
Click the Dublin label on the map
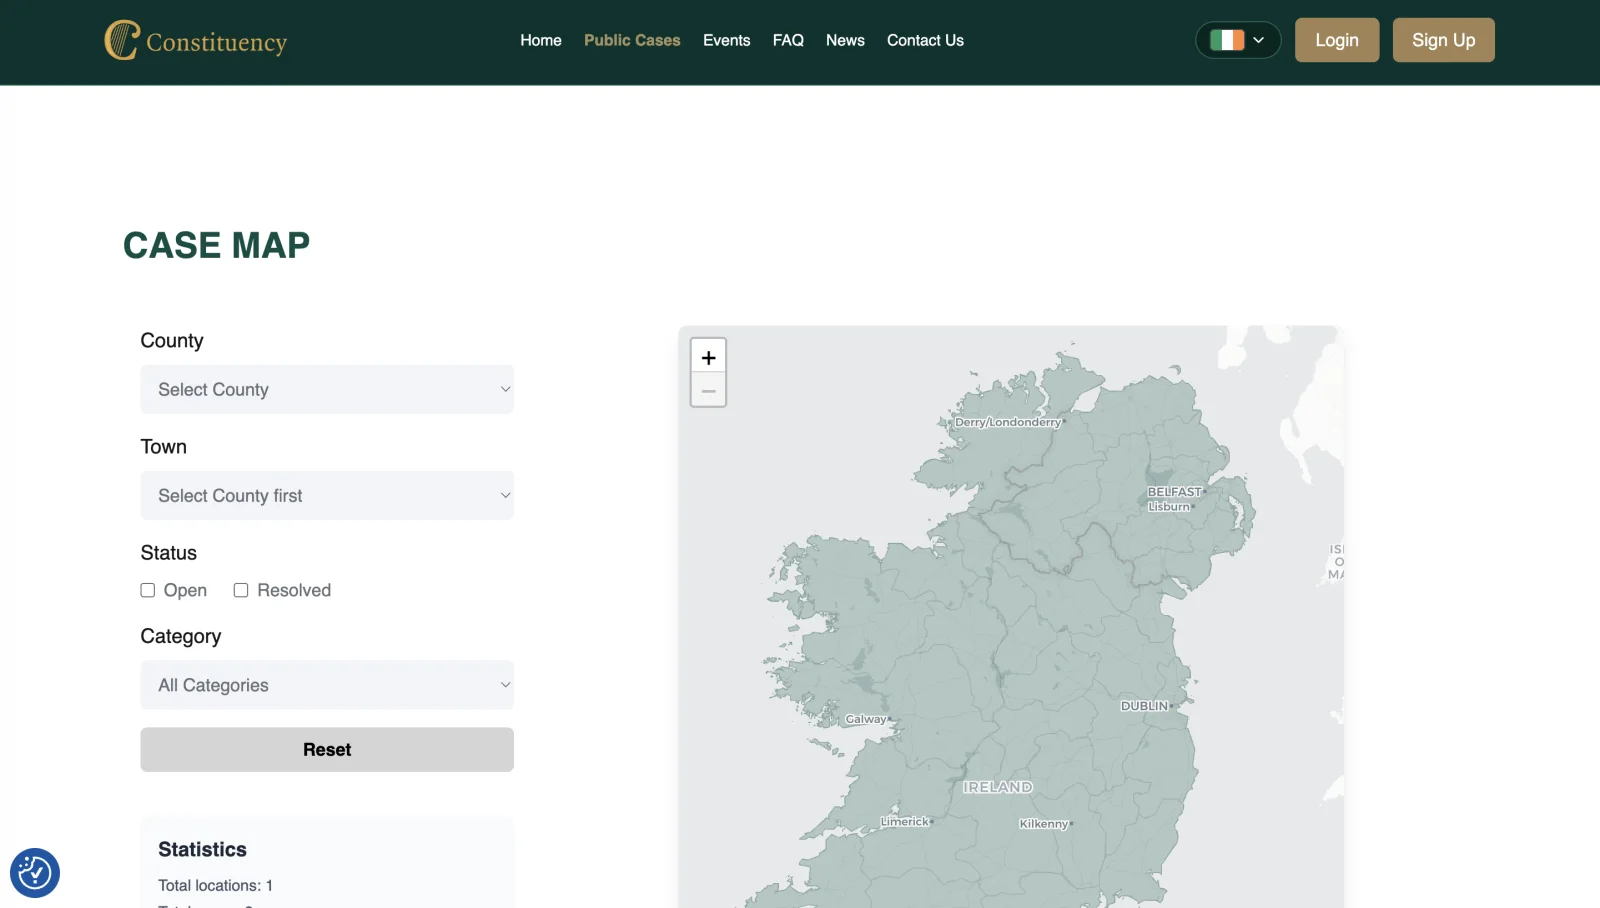click(1144, 706)
